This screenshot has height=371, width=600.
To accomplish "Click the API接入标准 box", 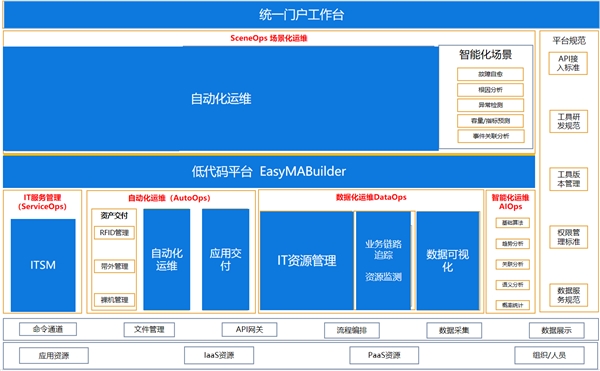I will 568,63.
